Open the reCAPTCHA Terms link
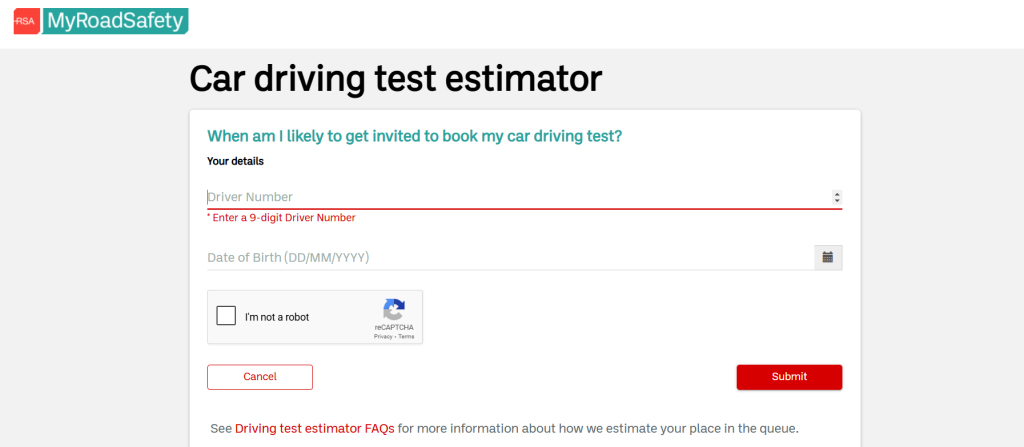The height and width of the screenshot is (447, 1024). click(406, 337)
